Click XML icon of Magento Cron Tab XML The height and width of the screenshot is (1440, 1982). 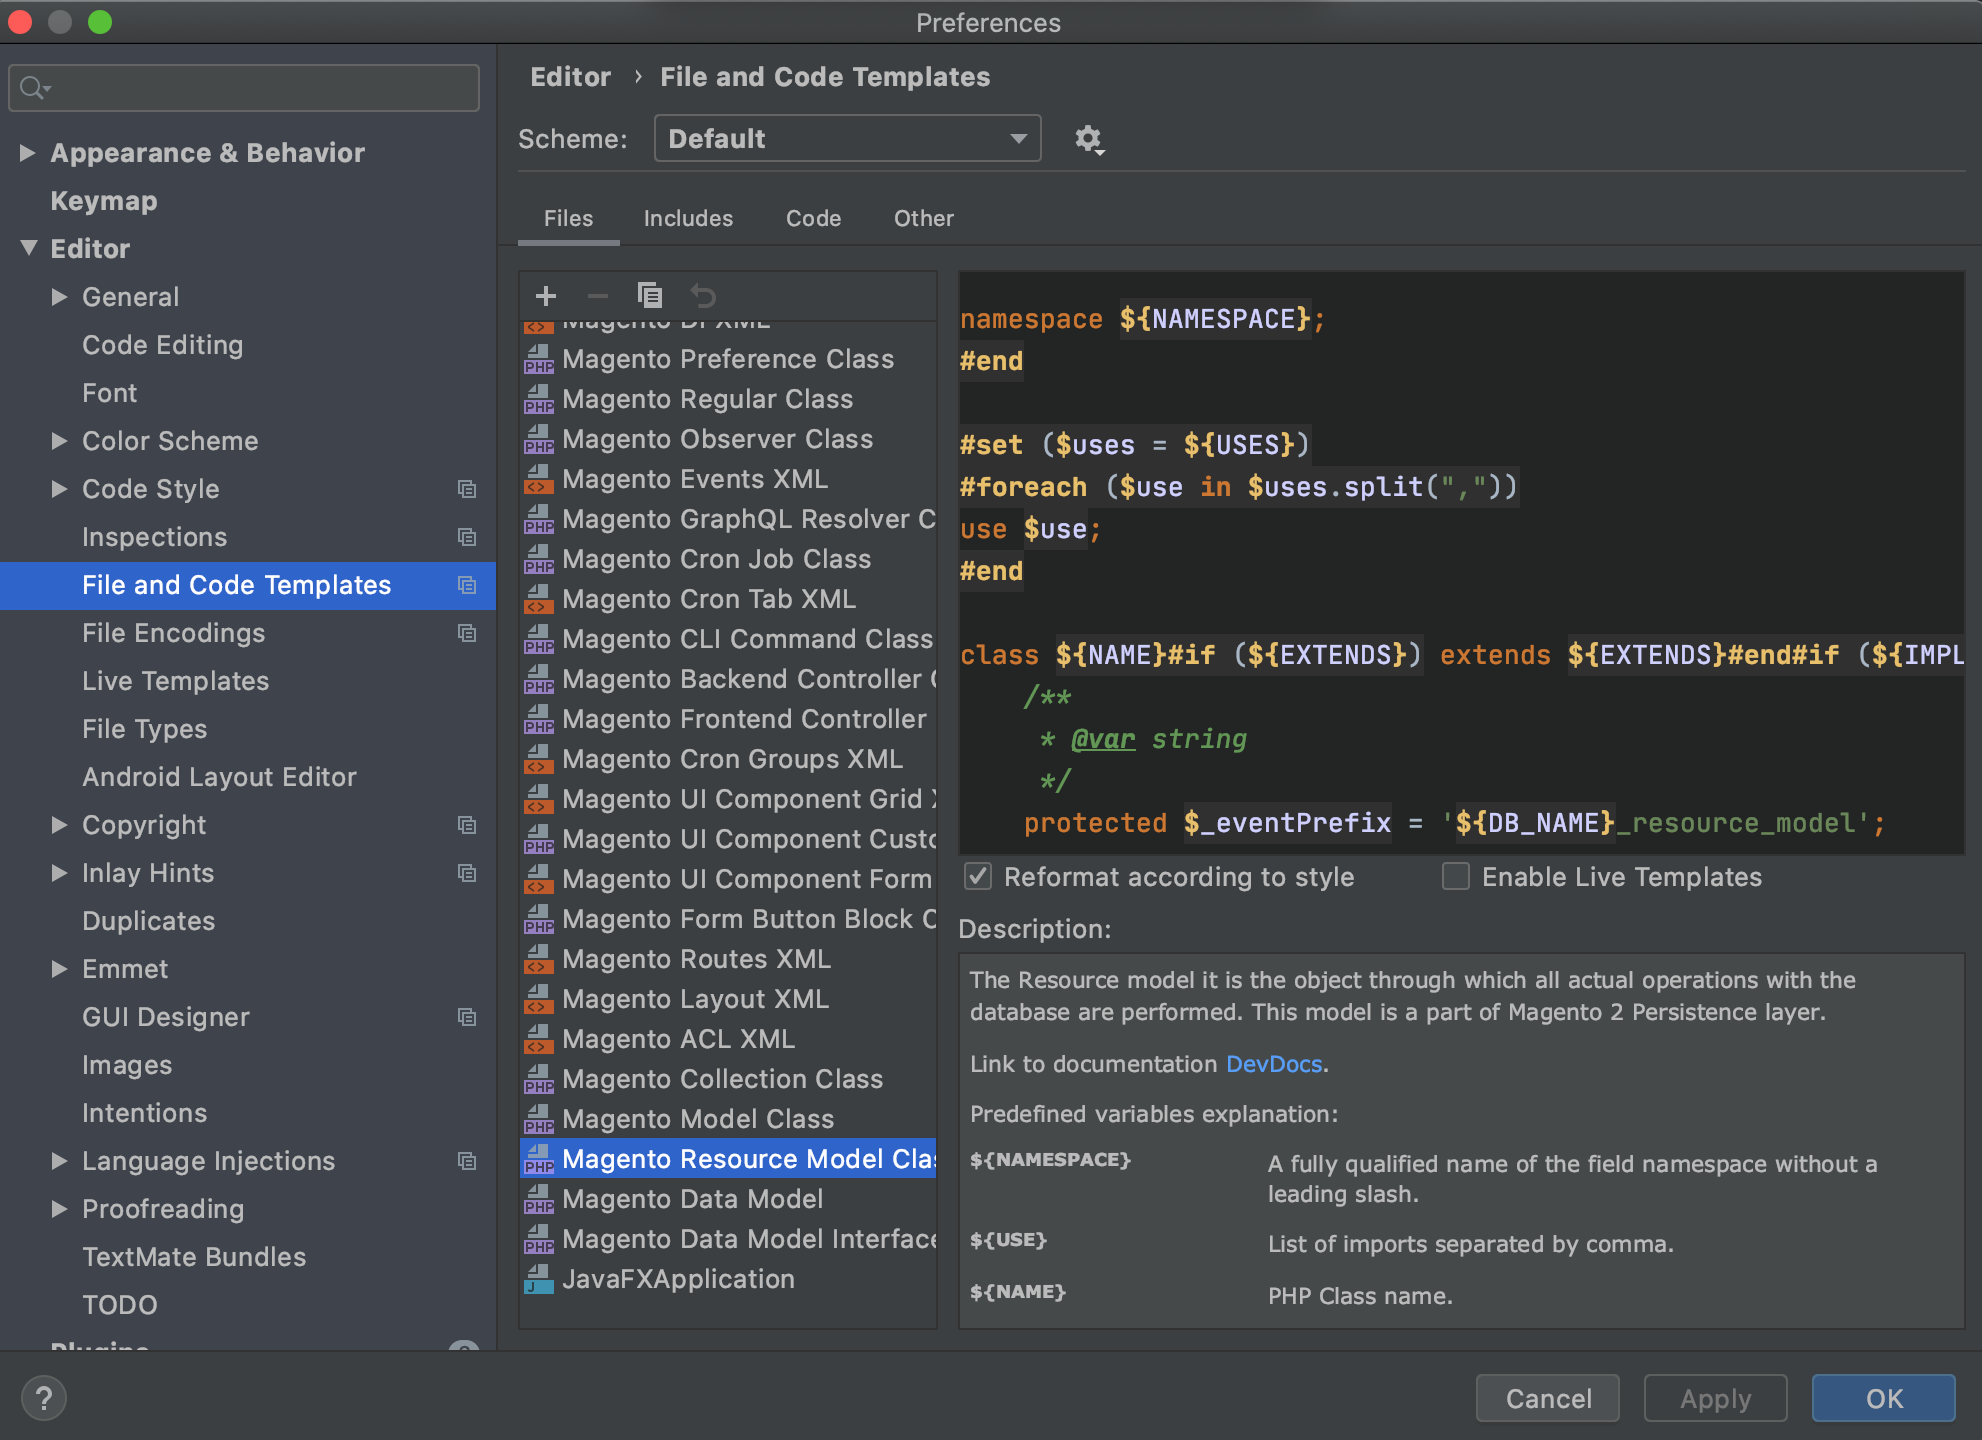539,599
